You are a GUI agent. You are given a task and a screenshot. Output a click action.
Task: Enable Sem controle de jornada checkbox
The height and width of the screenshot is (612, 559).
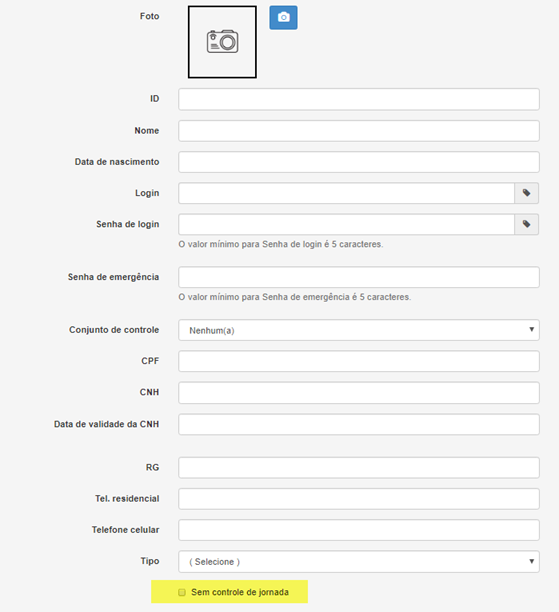[182, 592]
